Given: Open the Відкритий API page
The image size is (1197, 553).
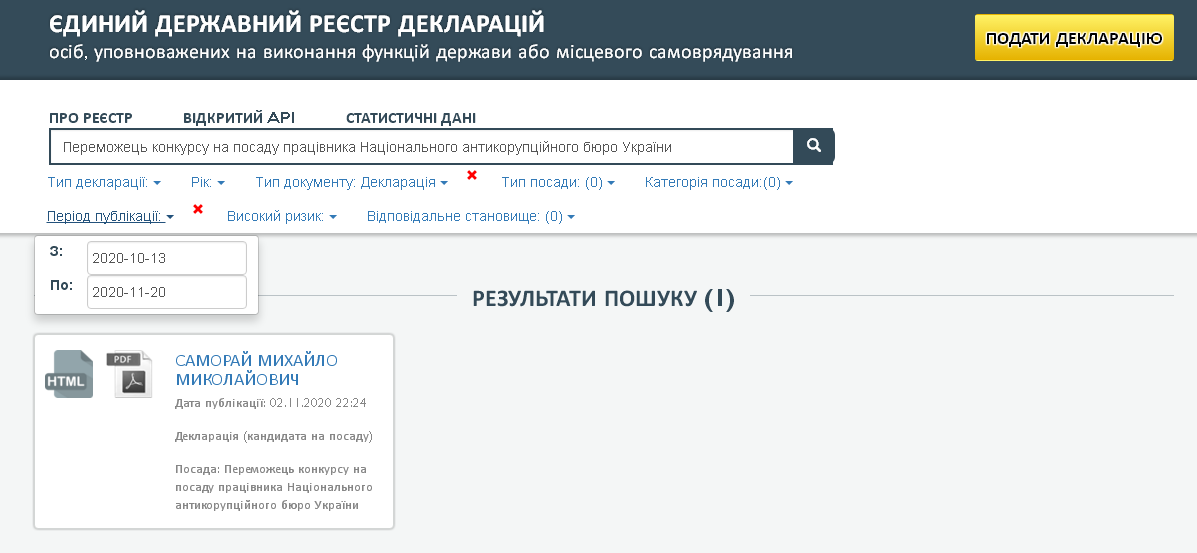Looking at the screenshot, I should pyautogui.click(x=239, y=118).
